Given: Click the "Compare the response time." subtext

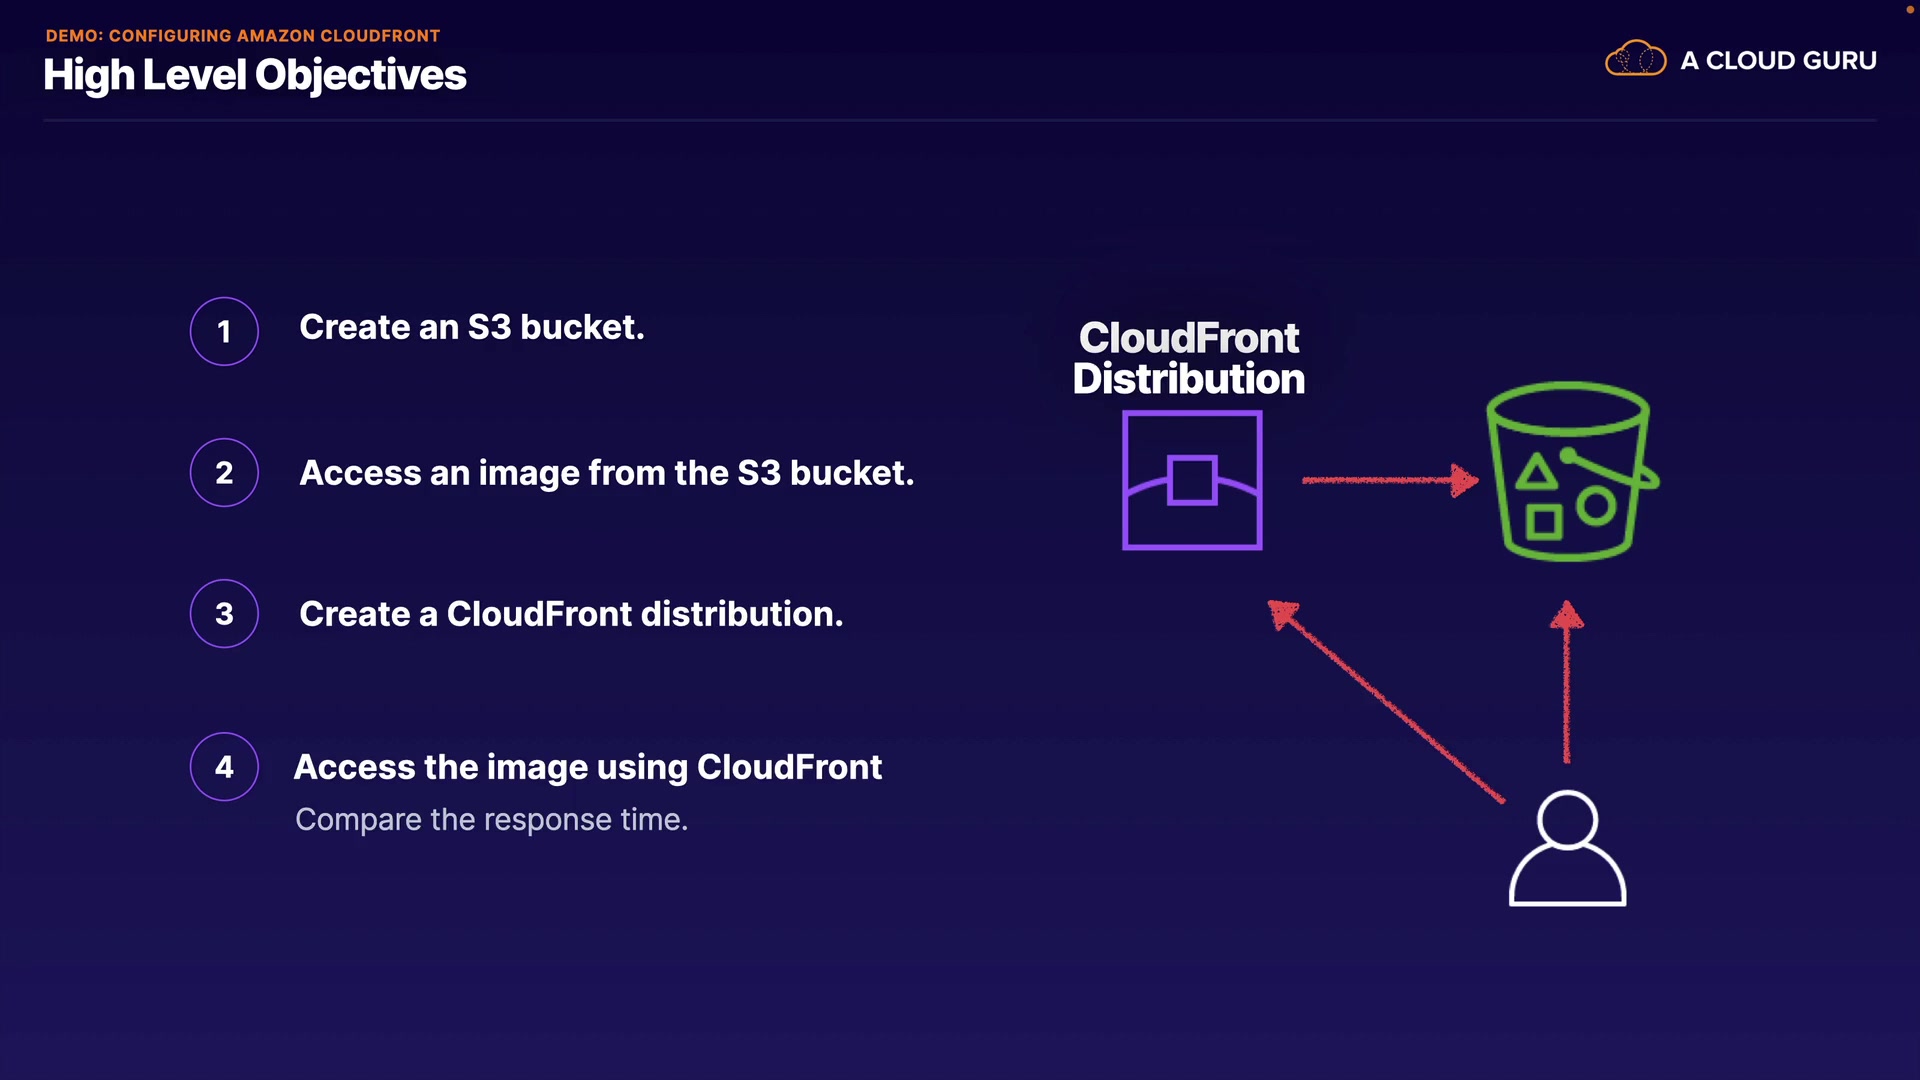Looking at the screenshot, I should (491, 819).
